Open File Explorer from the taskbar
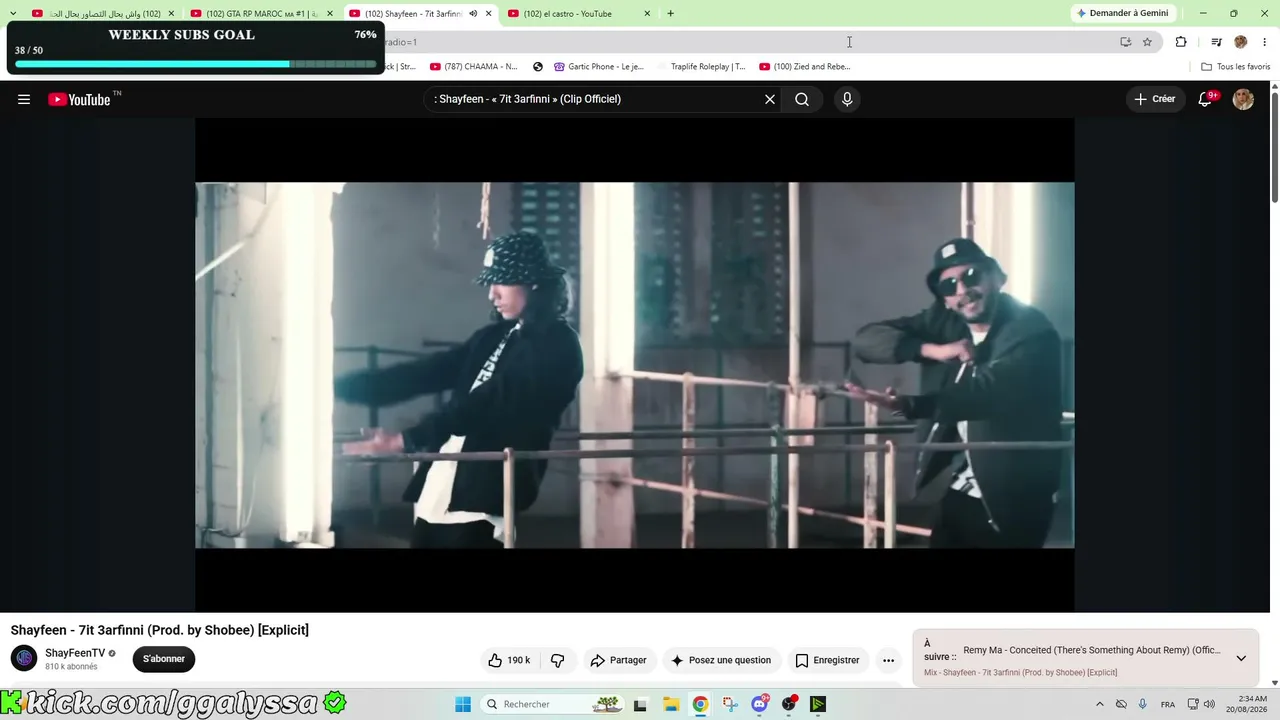 670,704
